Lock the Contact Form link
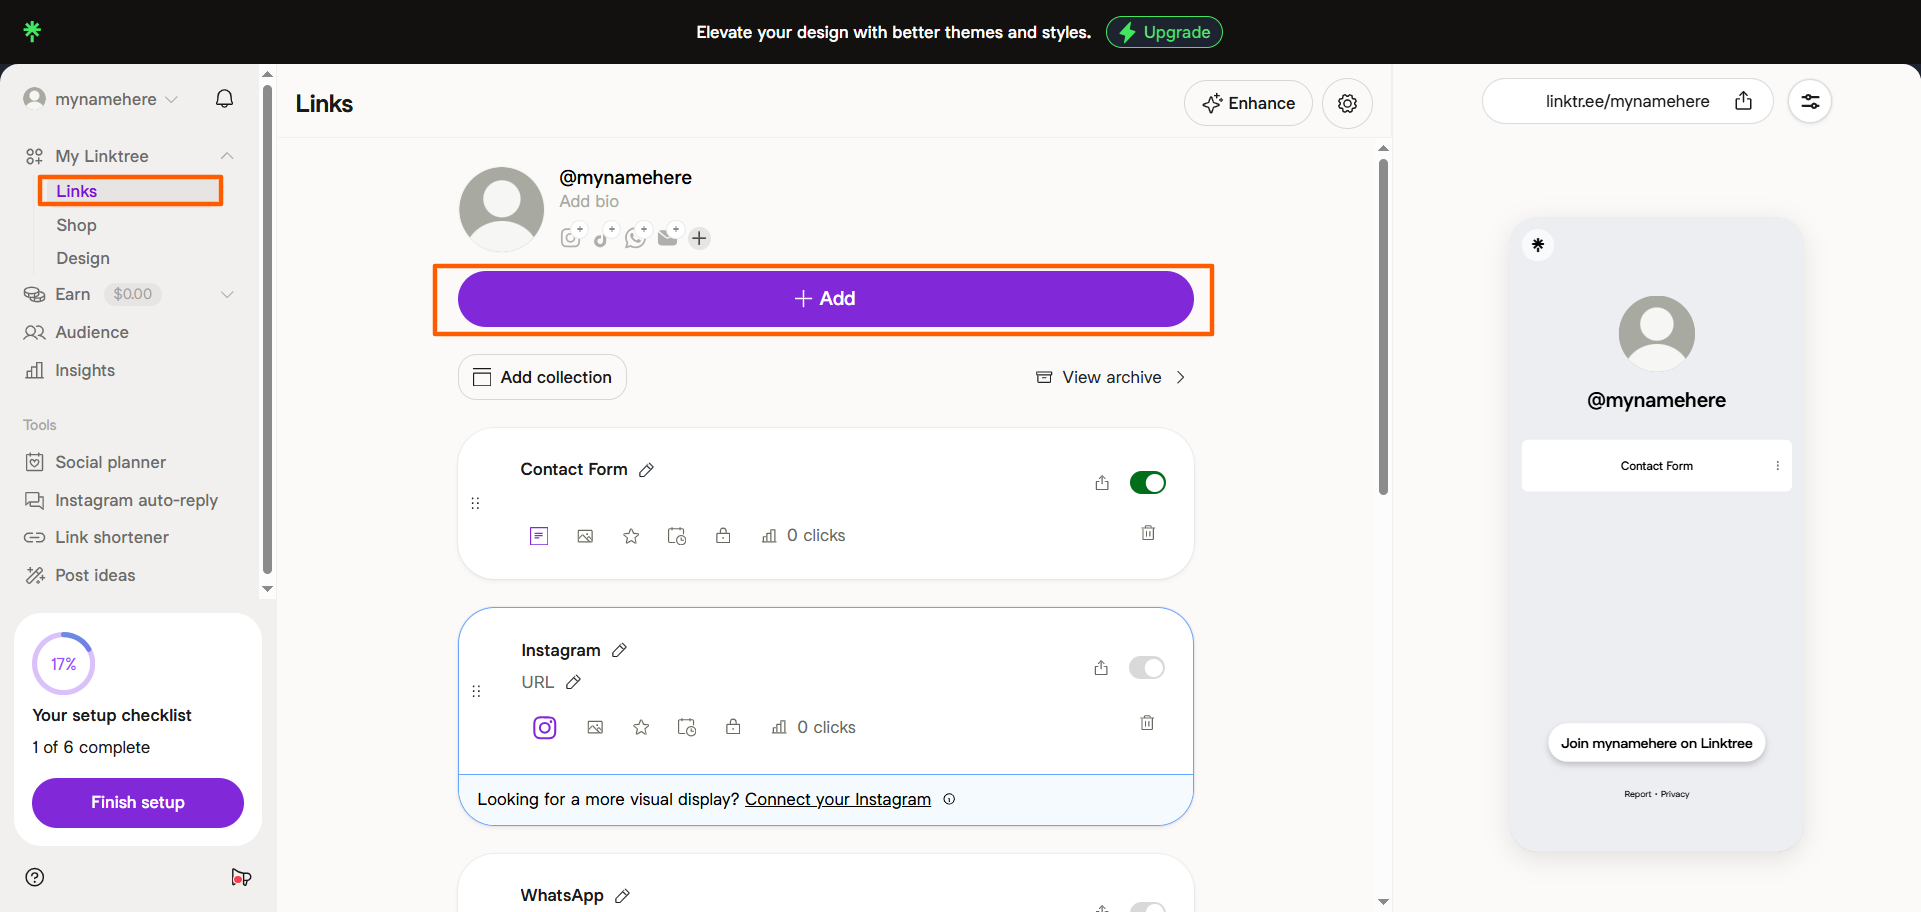The height and width of the screenshot is (912, 1921). click(x=723, y=536)
